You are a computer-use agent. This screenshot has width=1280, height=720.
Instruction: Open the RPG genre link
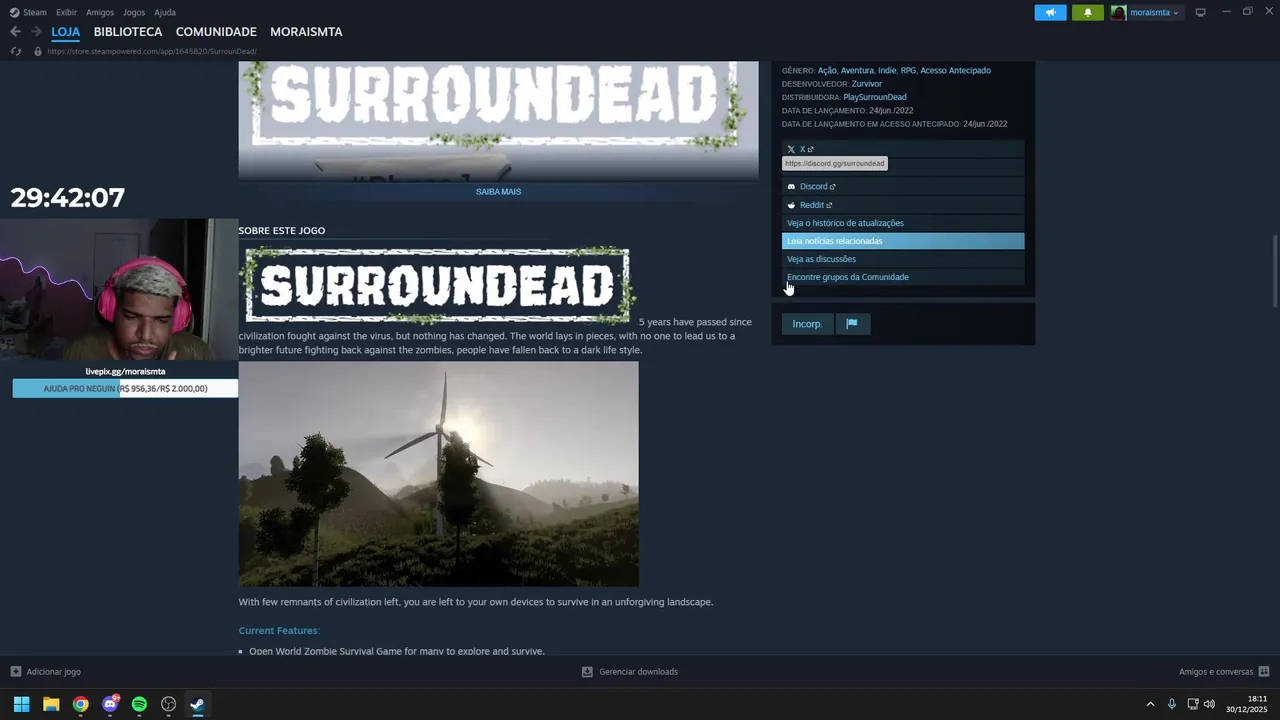click(x=908, y=71)
